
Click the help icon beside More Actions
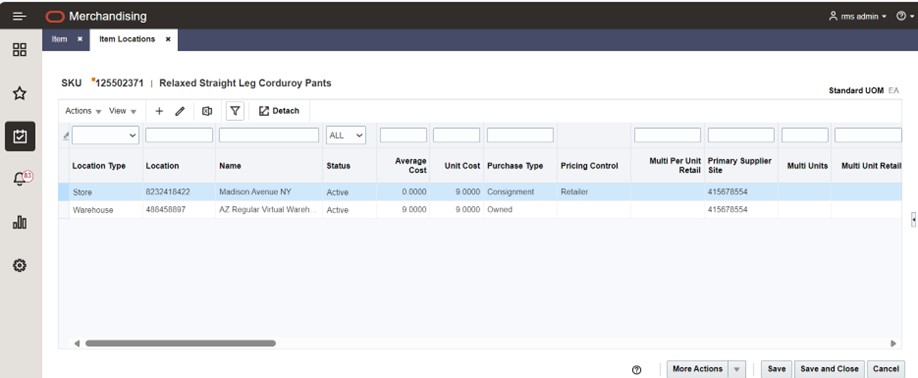click(x=637, y=369)
